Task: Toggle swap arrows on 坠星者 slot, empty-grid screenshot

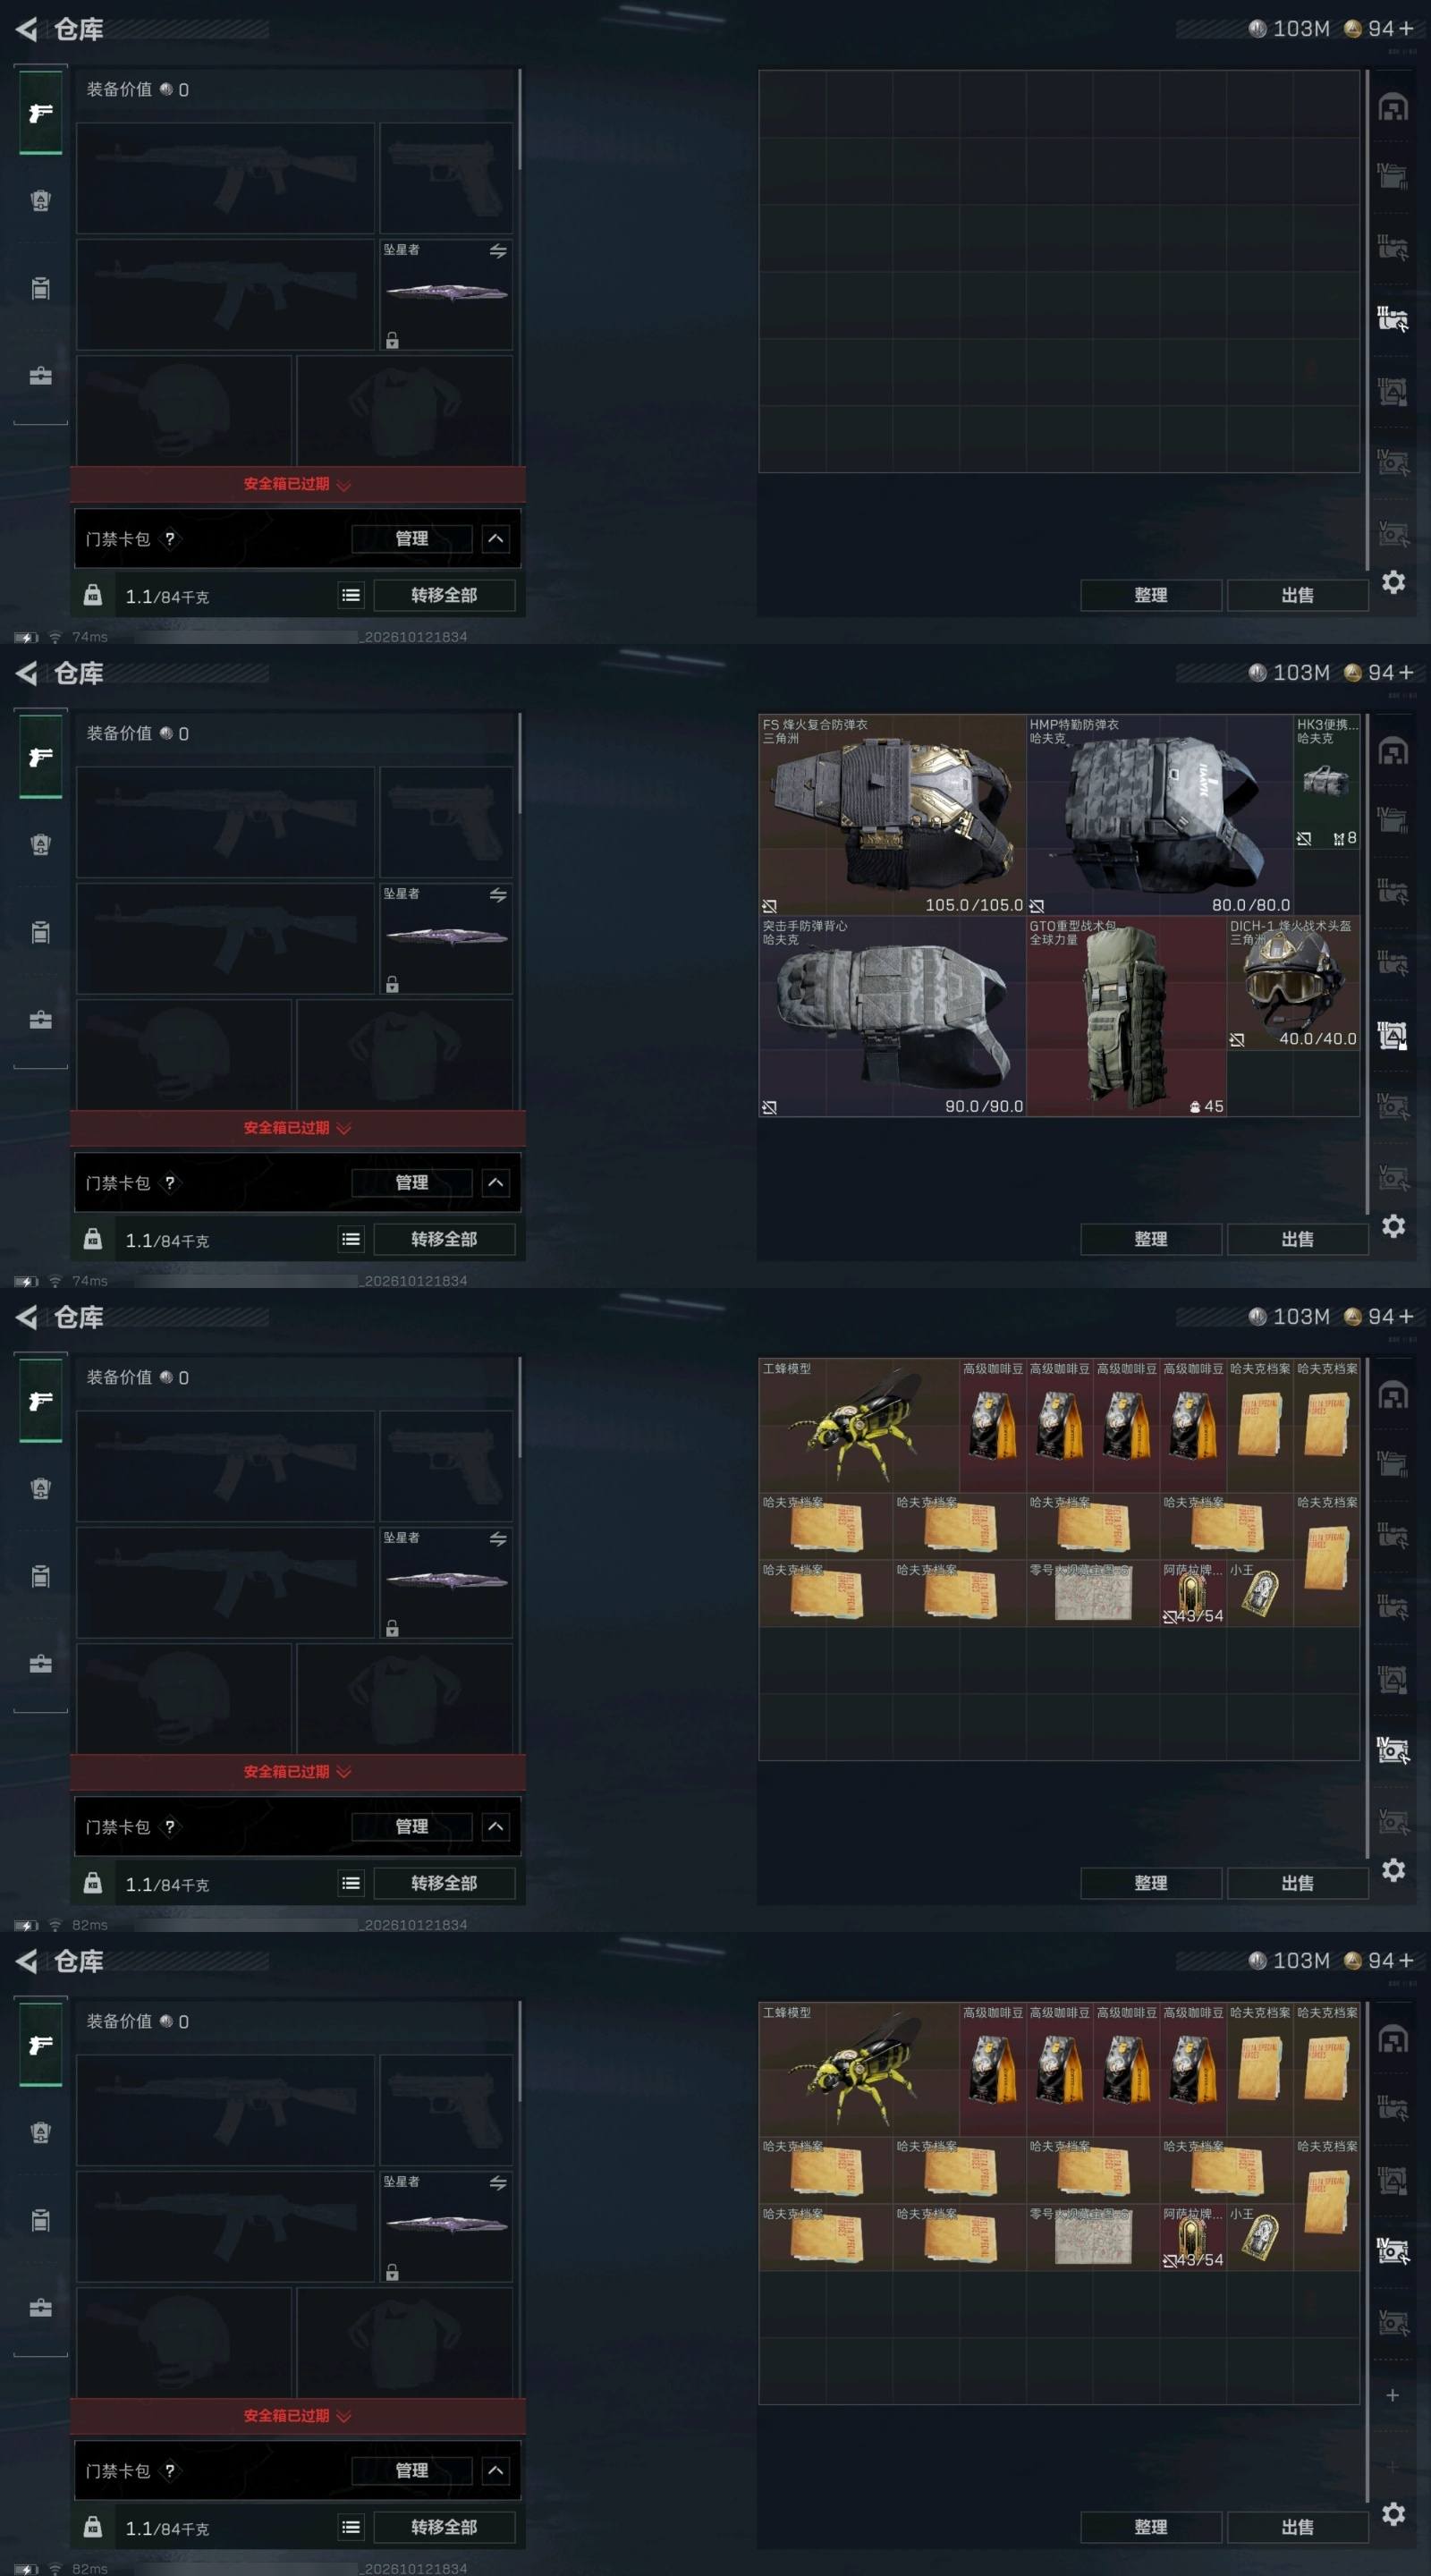Action: [x=498, y=251]
